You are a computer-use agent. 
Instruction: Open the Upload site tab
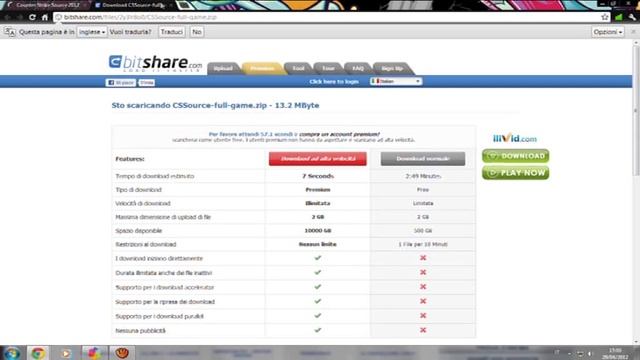pyautogui.click(x=223, y=68)
